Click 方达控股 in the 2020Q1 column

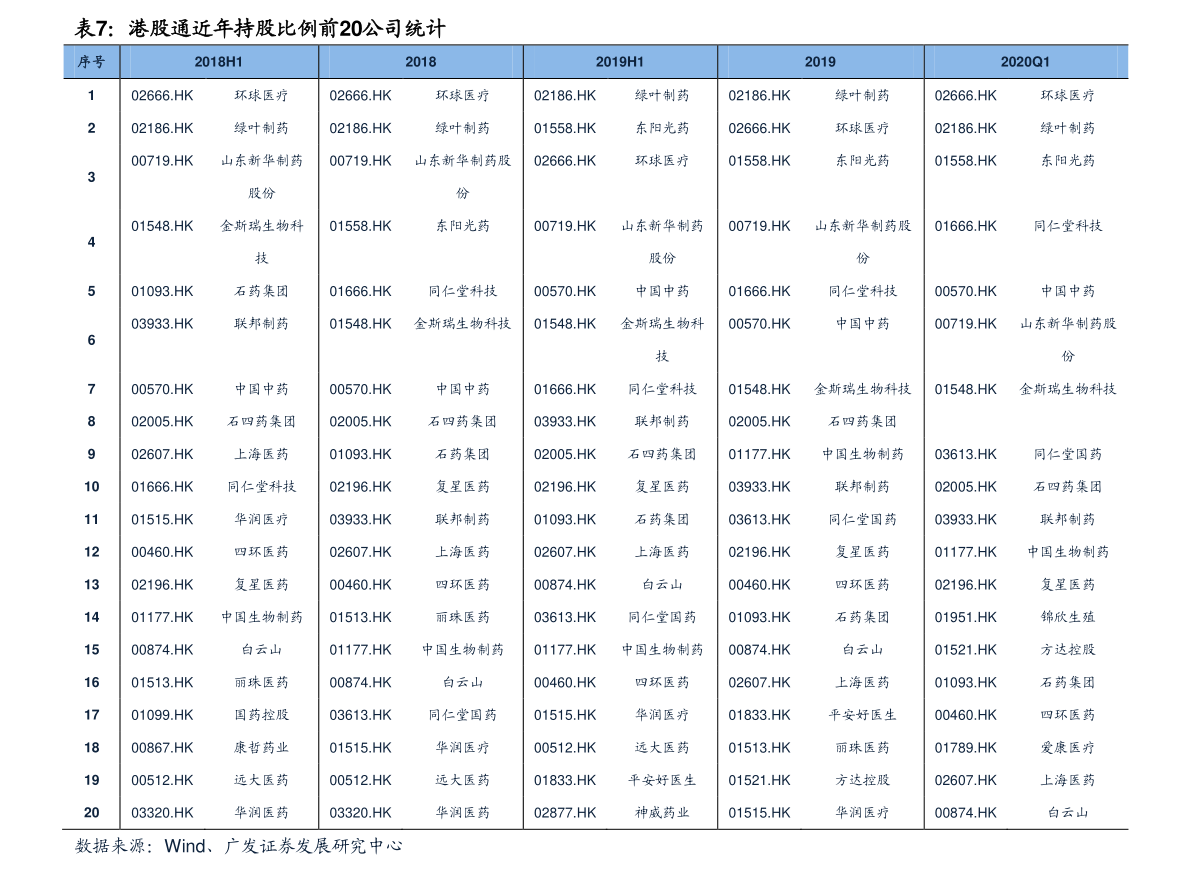pos(1068,650)
